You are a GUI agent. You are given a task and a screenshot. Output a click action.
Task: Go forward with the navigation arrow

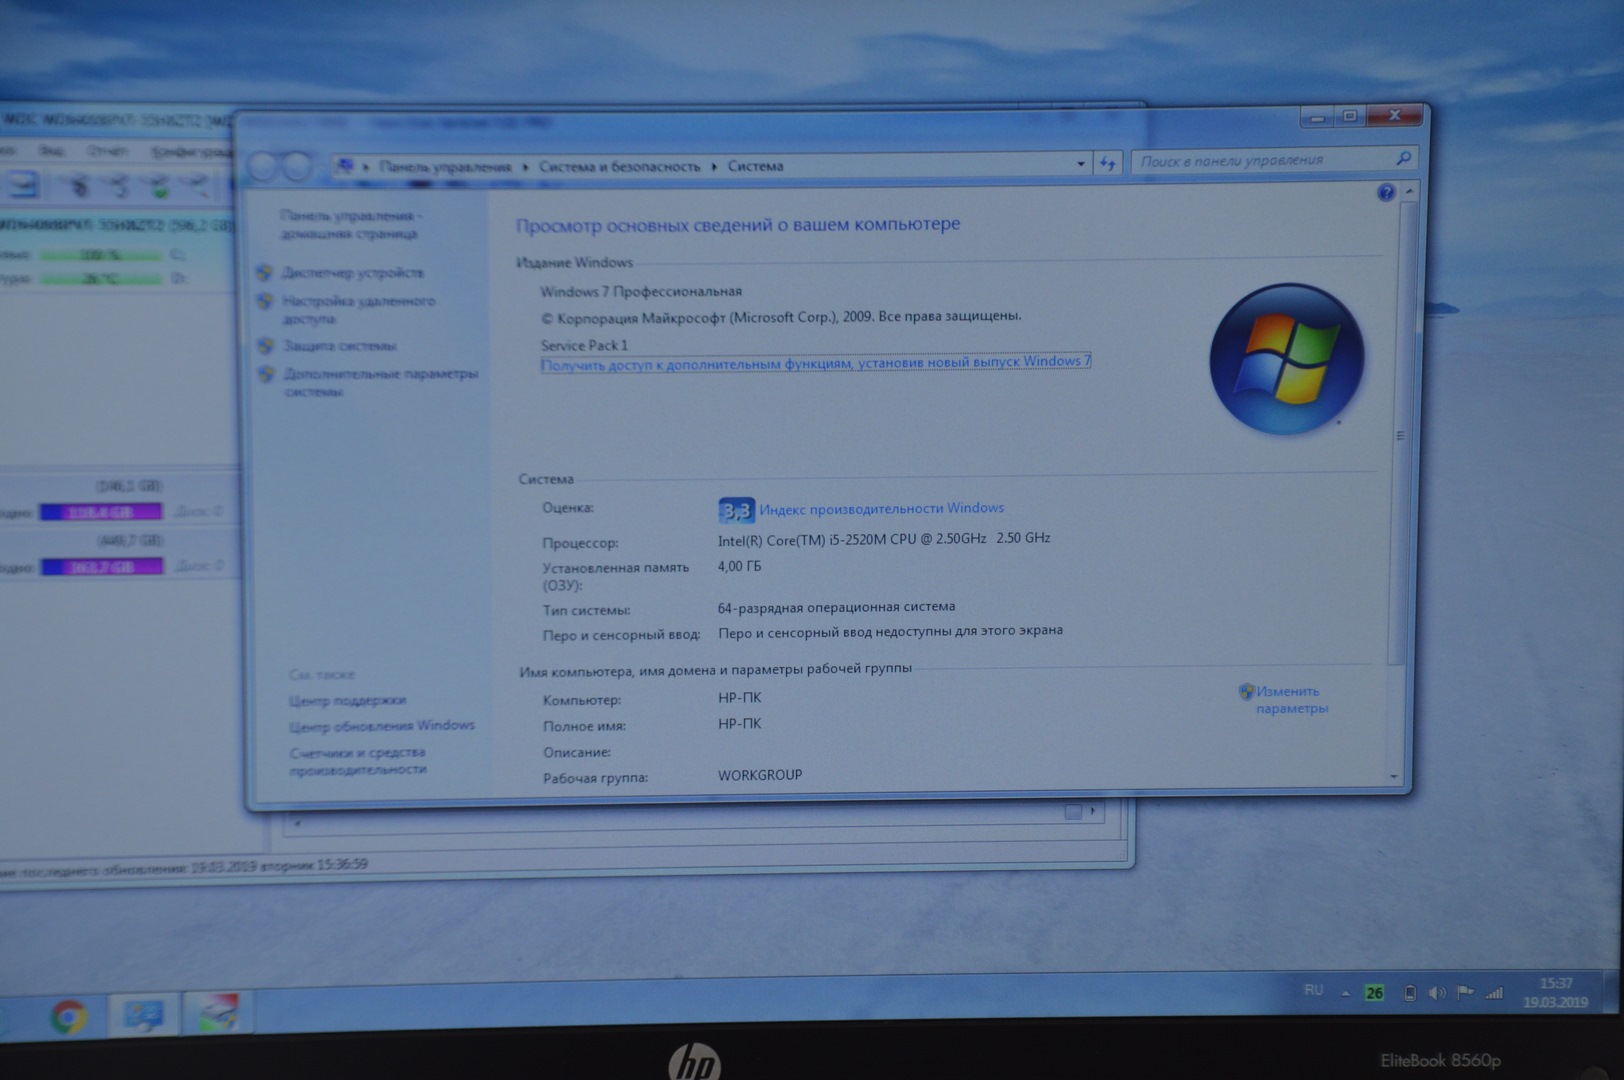pyautogui.click(x=296, y=166)
